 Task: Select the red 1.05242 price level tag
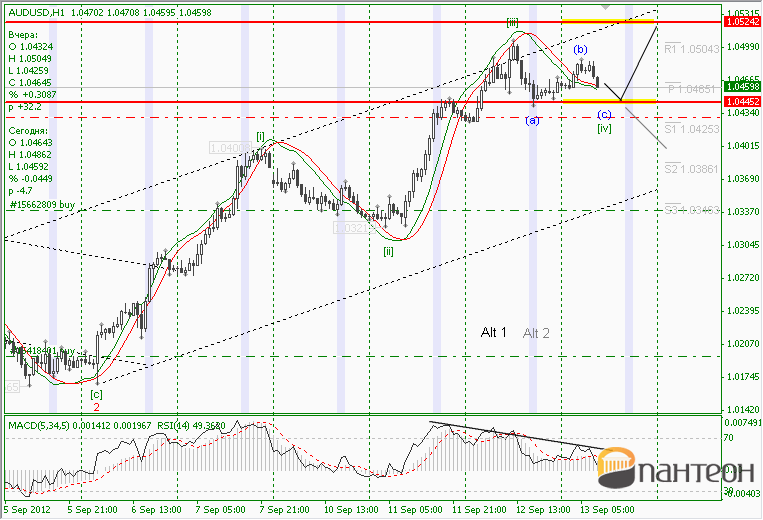point(742,21)
